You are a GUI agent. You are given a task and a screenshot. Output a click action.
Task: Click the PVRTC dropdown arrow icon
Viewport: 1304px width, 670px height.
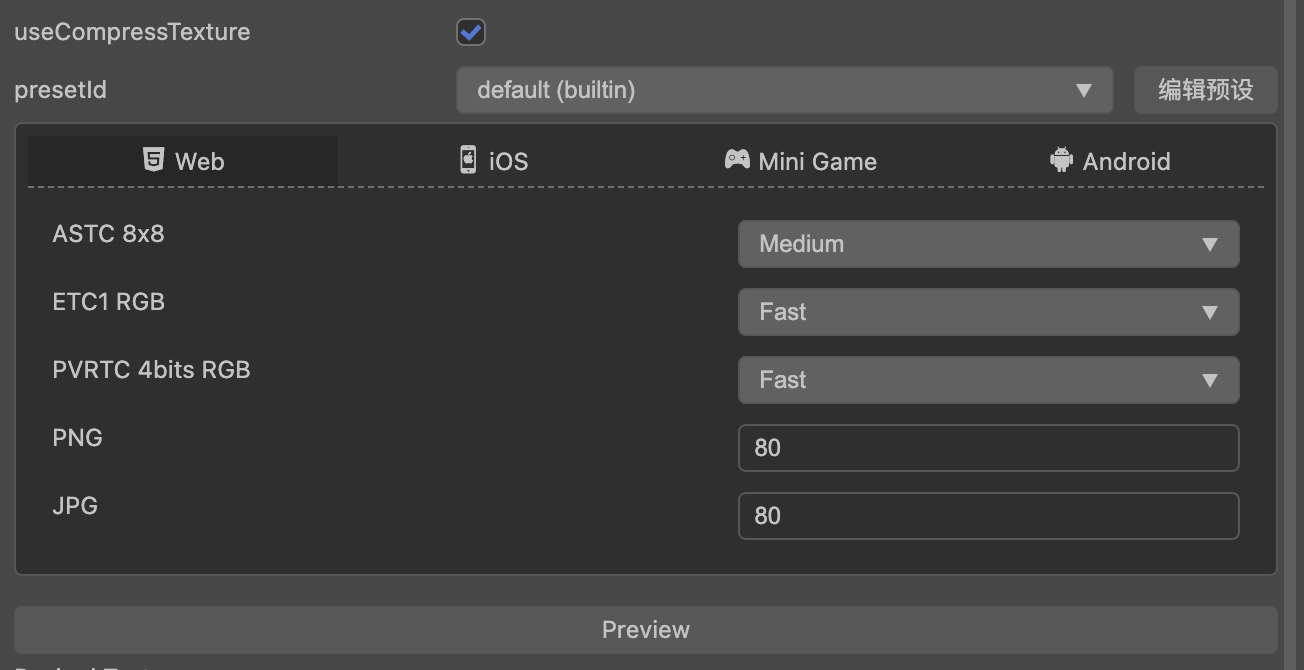point(1210,380)
